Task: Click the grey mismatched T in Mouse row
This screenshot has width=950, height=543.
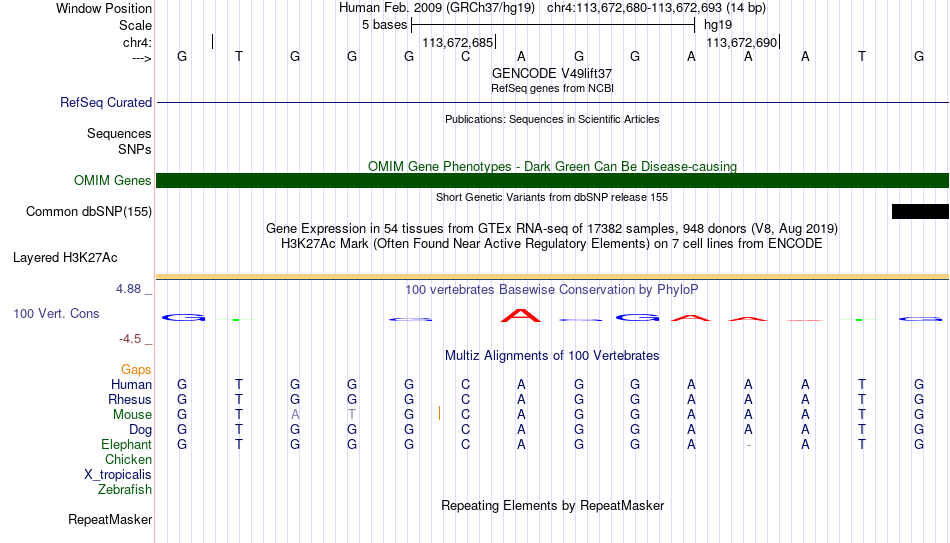Action: tap(352, 415)
